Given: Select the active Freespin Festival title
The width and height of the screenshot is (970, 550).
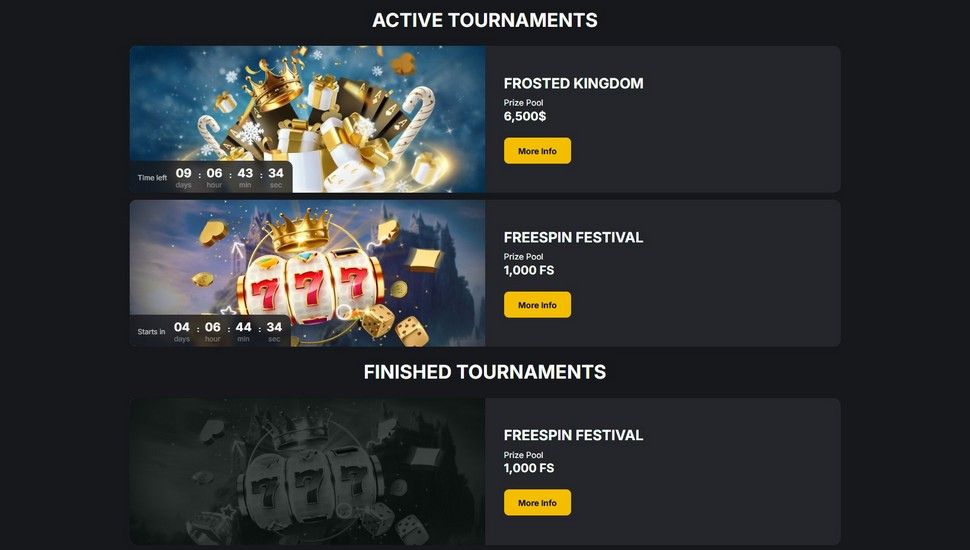Looking at the screenshot, I should click(573, 238).
